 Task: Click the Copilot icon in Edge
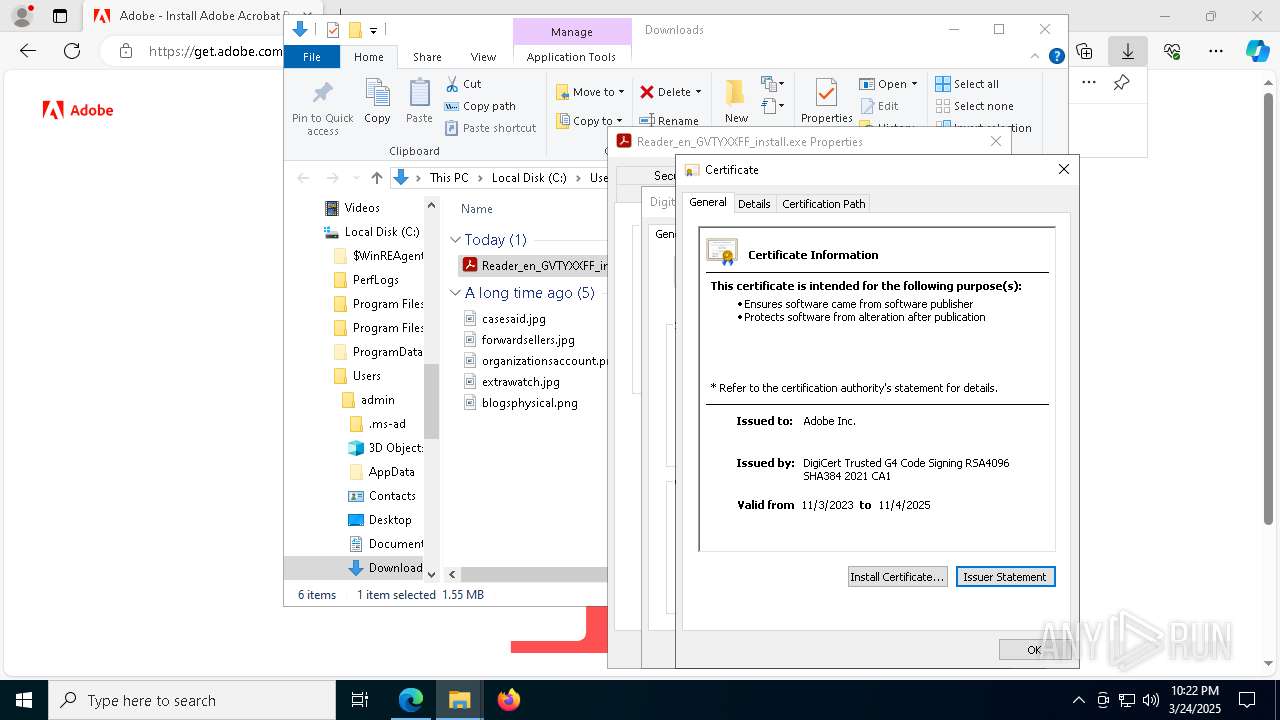point(1257,51)
